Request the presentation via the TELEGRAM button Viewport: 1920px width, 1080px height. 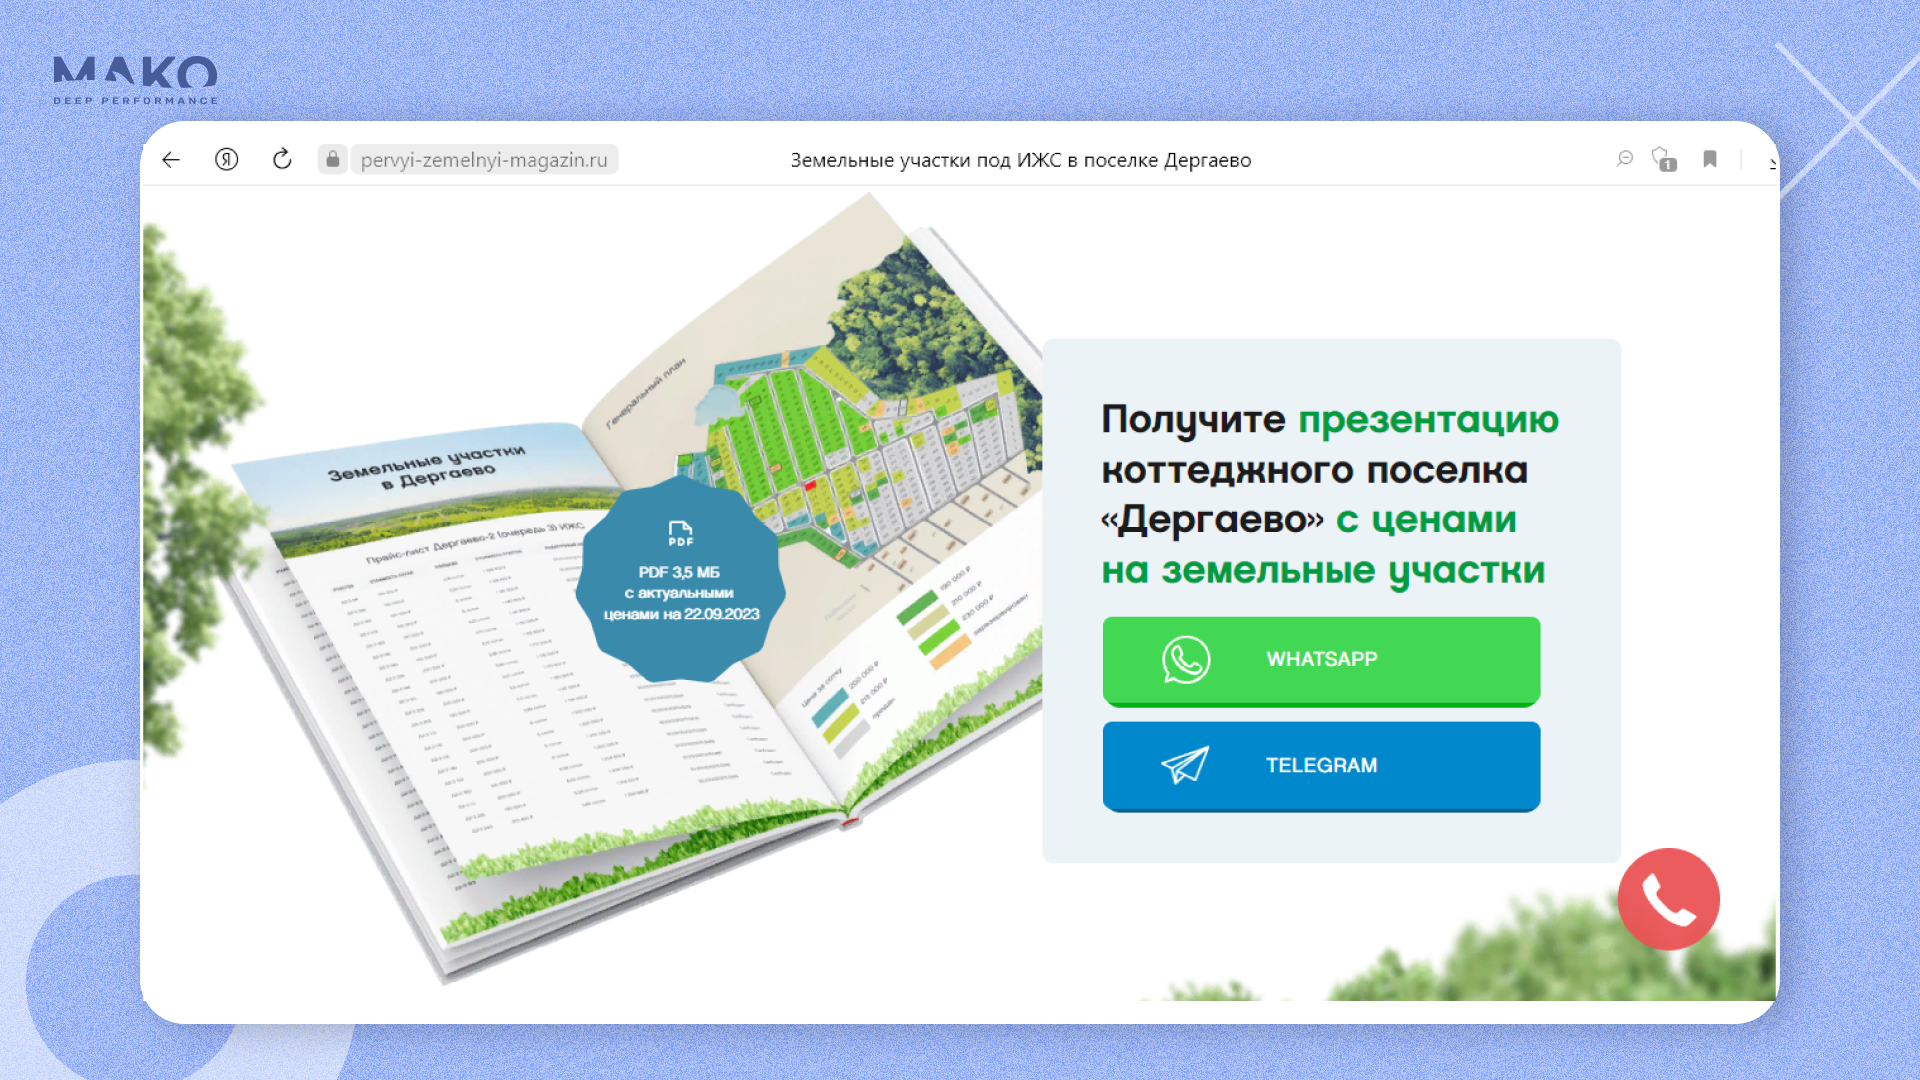point(1321,766)
